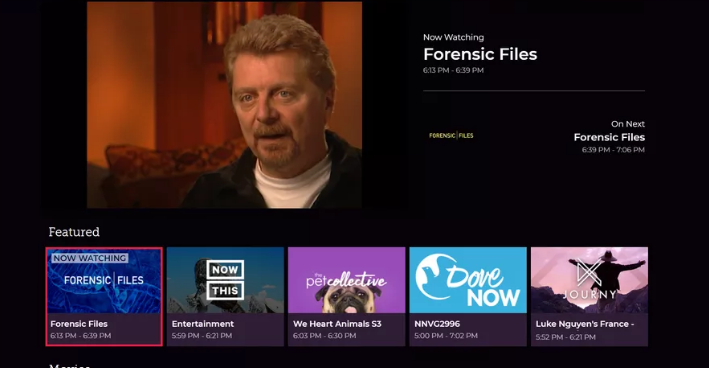Select the On Next Forensic Files entry

point(609,137)
